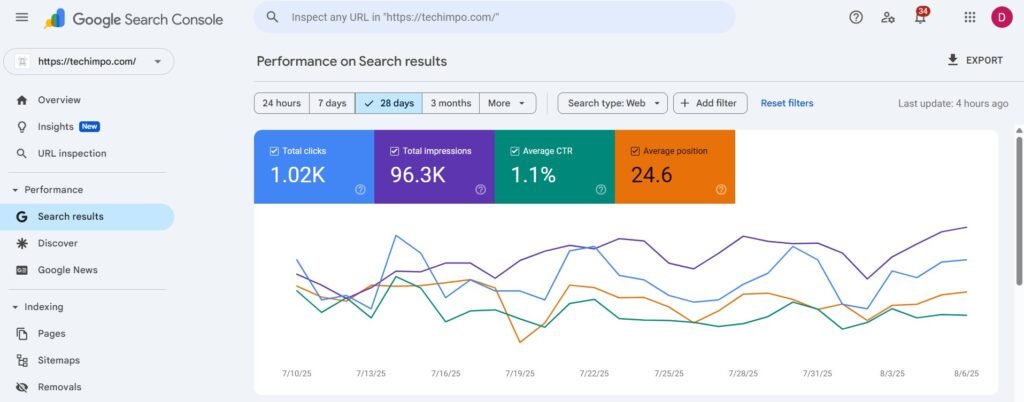Disable the Average CTR checkbox
Viewport: 1024px width, 402px height.
click(514, 151)
